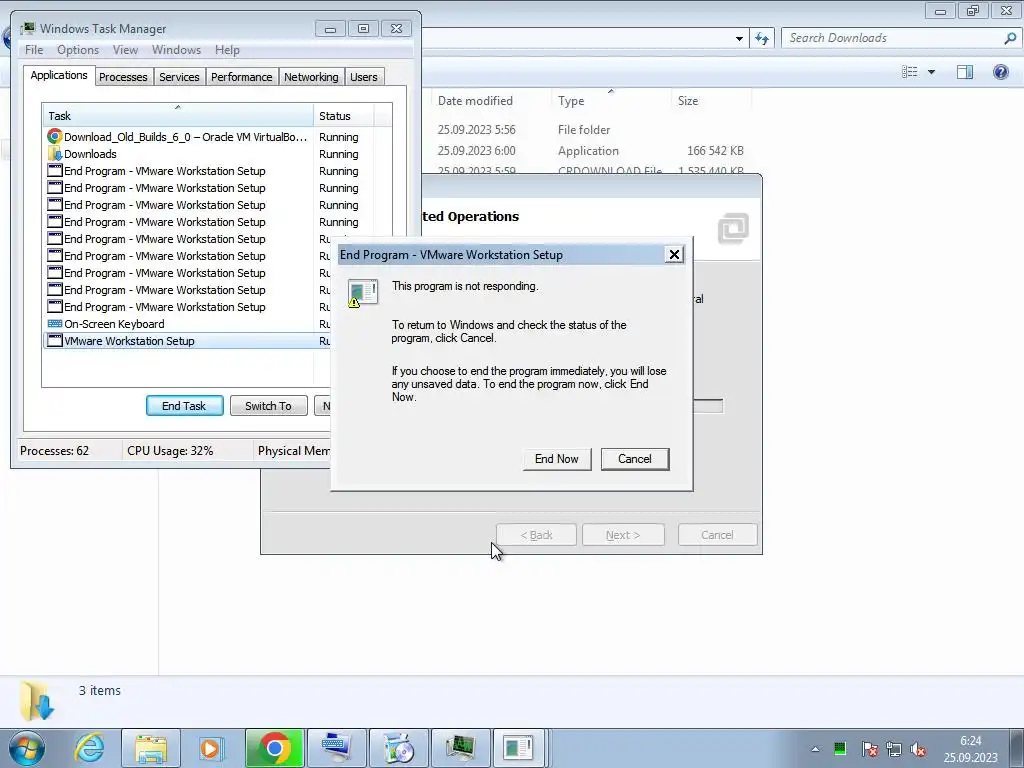The width and height of the screenshot is (1024, 768).
Task: Click End Now in the End Program dialog
Action: click(x=556, y=459)
